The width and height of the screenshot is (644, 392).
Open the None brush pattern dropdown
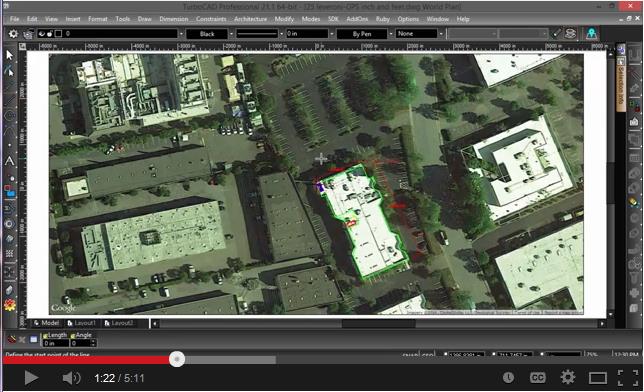441,34
